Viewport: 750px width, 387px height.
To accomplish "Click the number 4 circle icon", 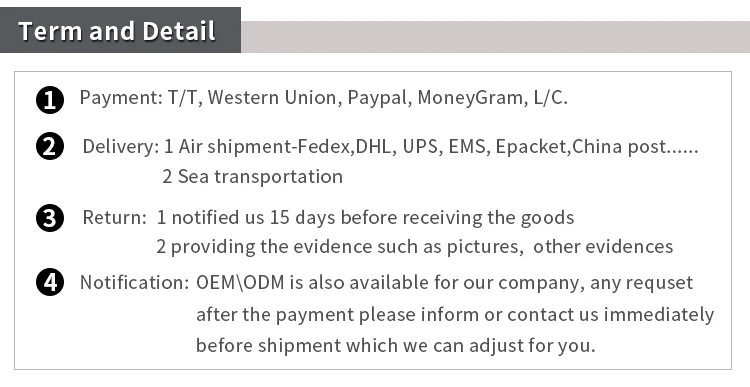I will [50, 282].
